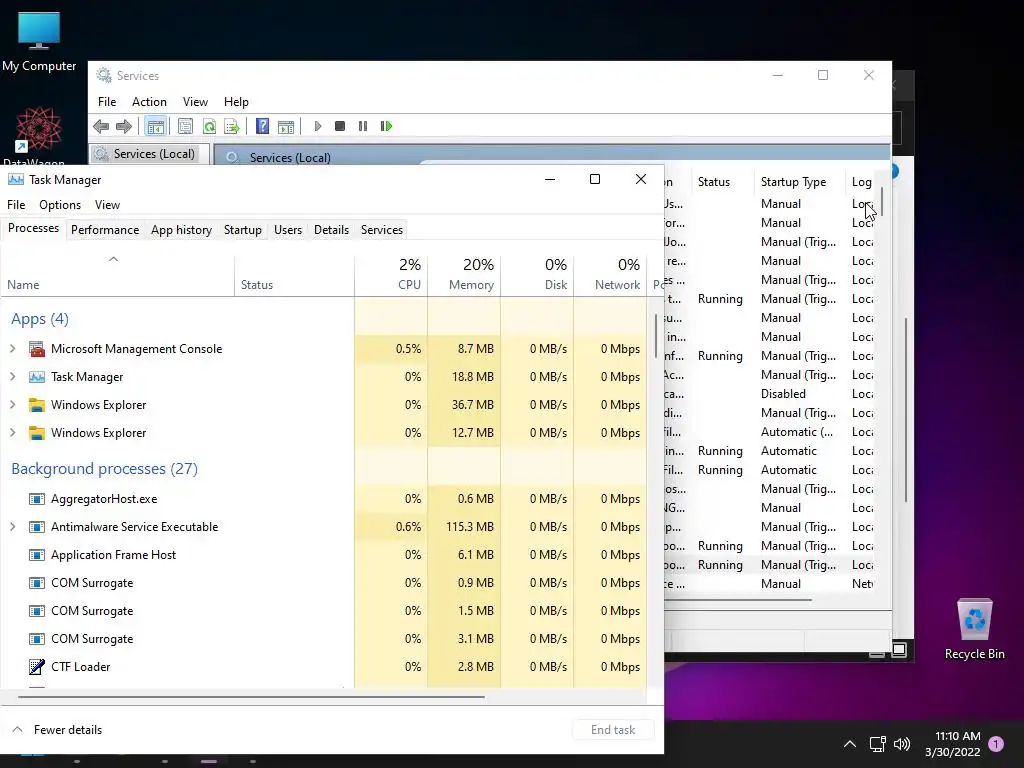Open the Options menu in Task Manager

coord(60,204)
